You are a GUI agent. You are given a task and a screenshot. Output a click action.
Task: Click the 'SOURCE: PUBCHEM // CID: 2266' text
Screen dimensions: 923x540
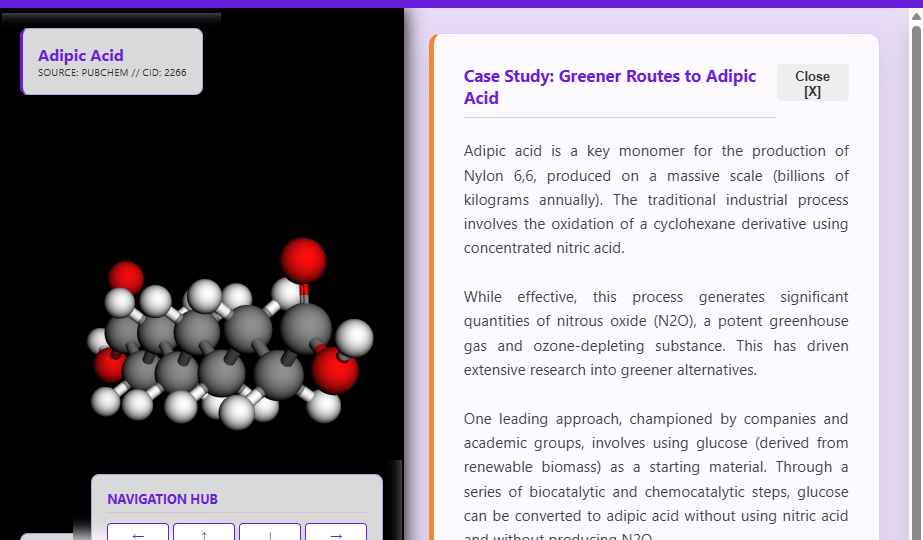click(x=112, y=72)
